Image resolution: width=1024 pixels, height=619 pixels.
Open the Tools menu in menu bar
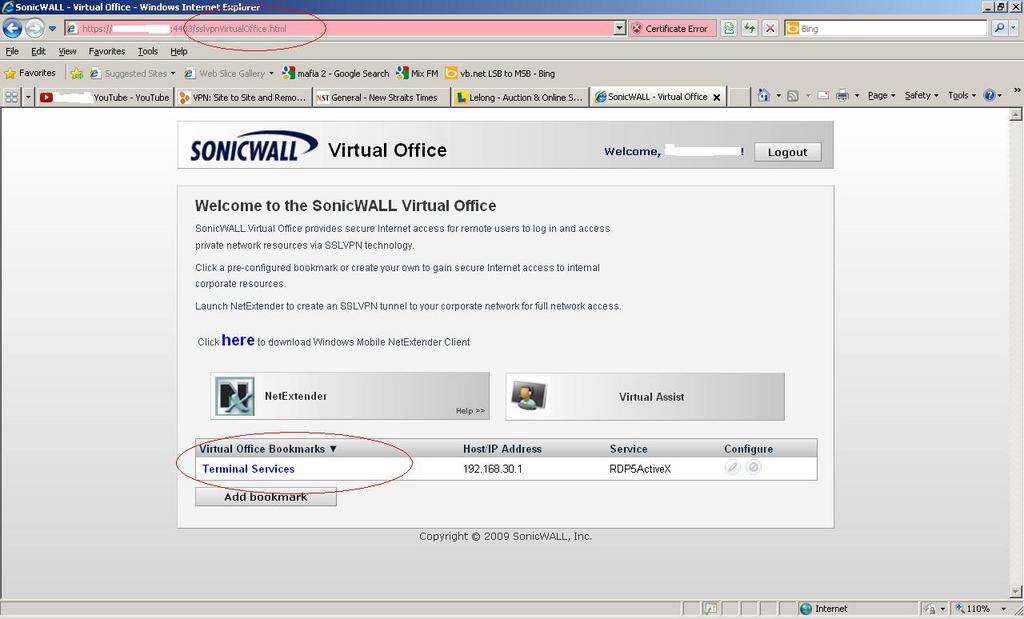pyautogui.click(x=148, y=51)
